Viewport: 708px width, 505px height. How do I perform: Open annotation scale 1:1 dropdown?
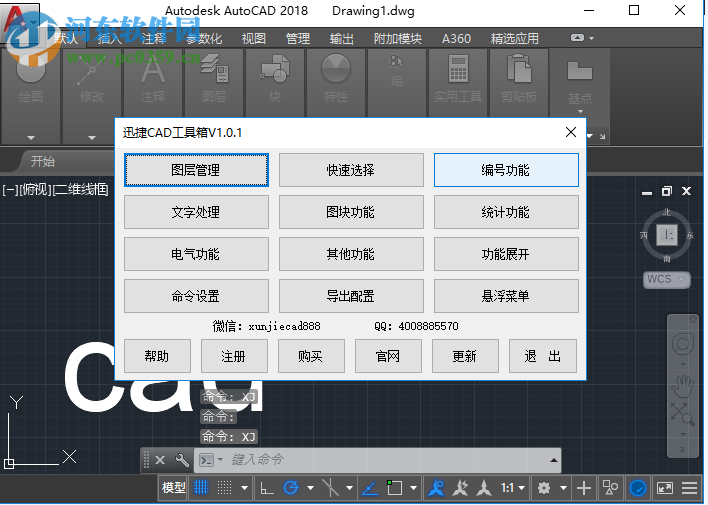pyautogui.click(x=513, y=488)
